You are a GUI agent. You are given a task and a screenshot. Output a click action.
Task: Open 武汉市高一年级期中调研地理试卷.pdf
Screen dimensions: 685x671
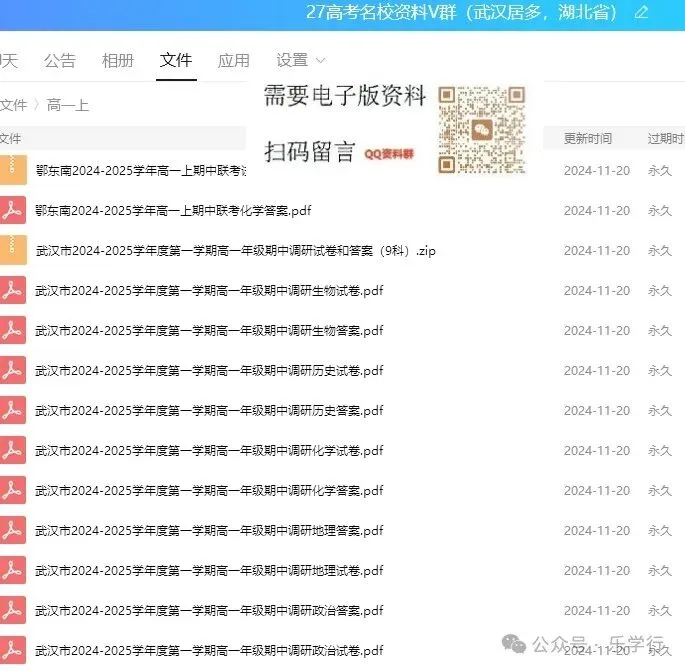pos(209,571)
